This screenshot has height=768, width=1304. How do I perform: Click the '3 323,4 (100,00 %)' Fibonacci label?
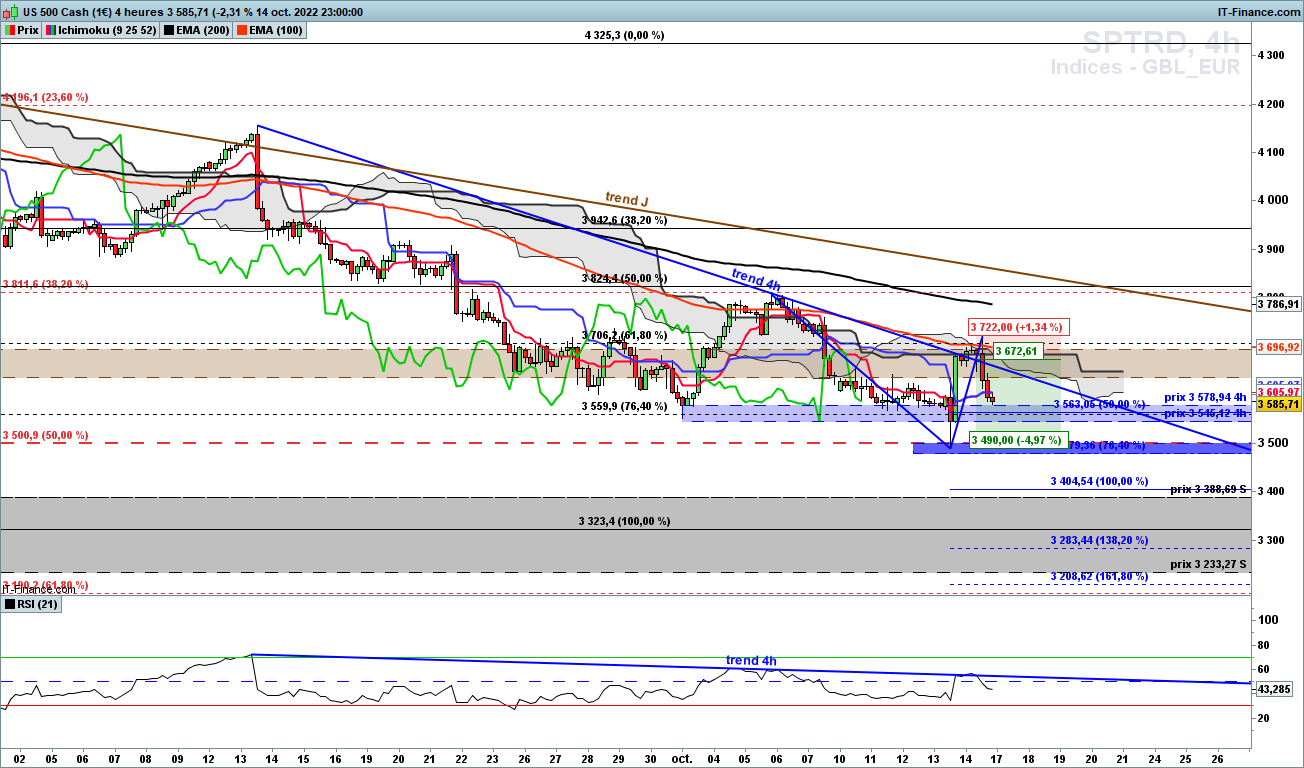(624, 522)
